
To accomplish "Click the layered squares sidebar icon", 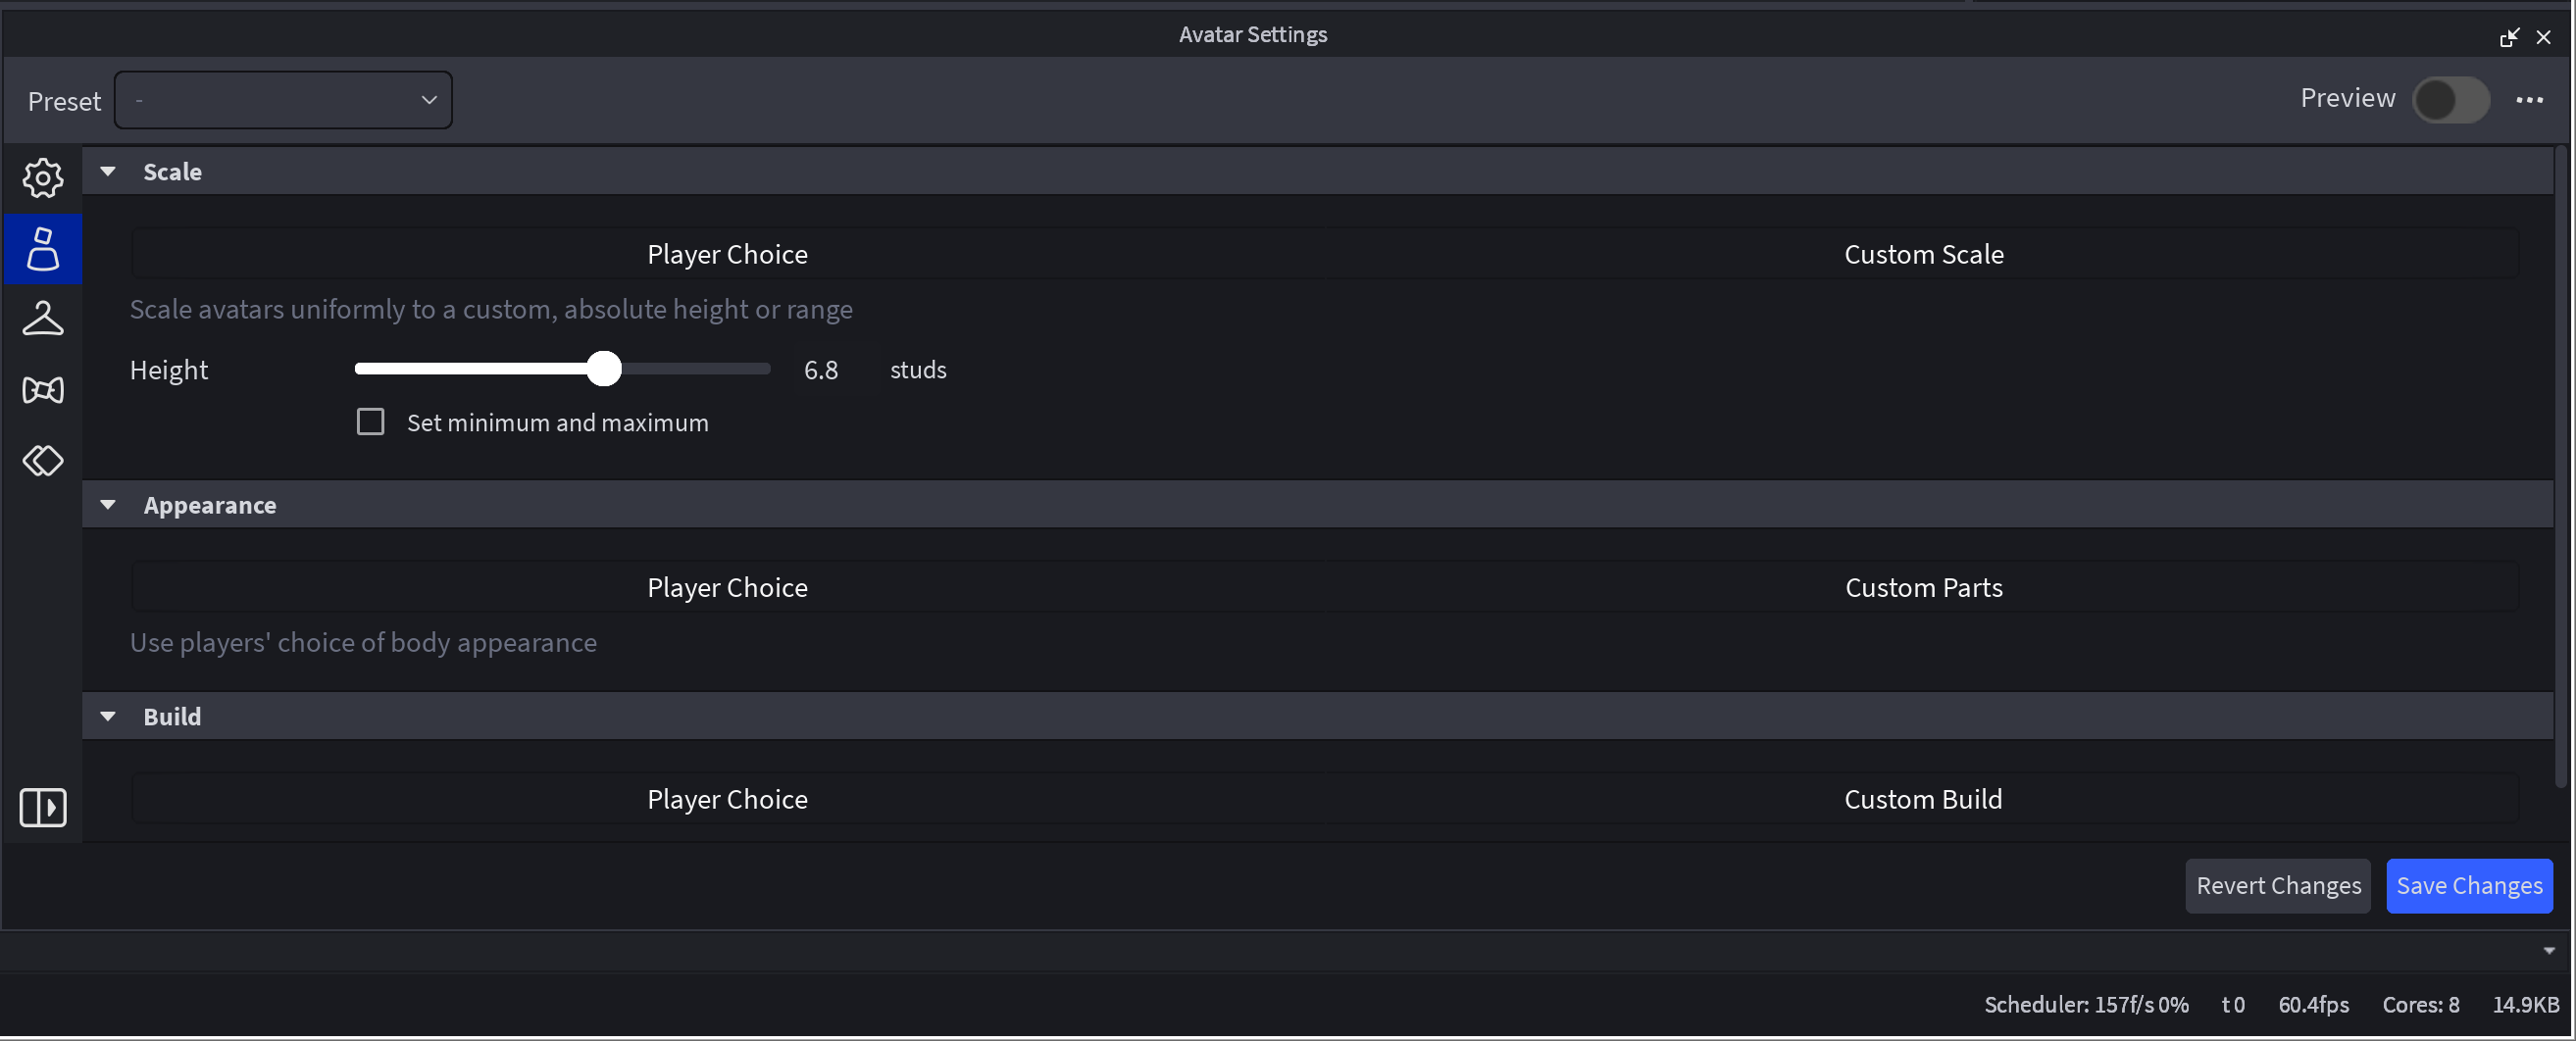I will pyautogui.click(x=42, y=461).
